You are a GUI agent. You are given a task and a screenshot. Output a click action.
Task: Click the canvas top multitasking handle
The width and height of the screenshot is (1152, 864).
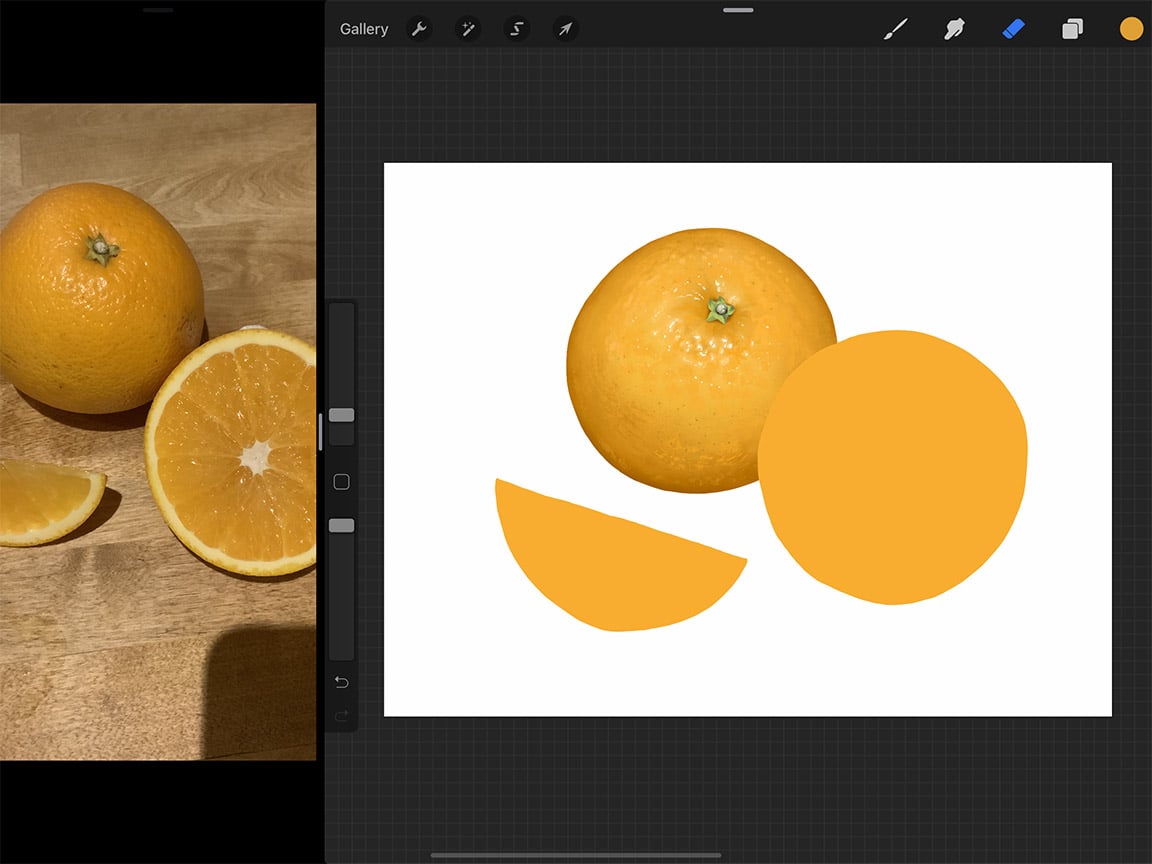[x=737, y=10]
